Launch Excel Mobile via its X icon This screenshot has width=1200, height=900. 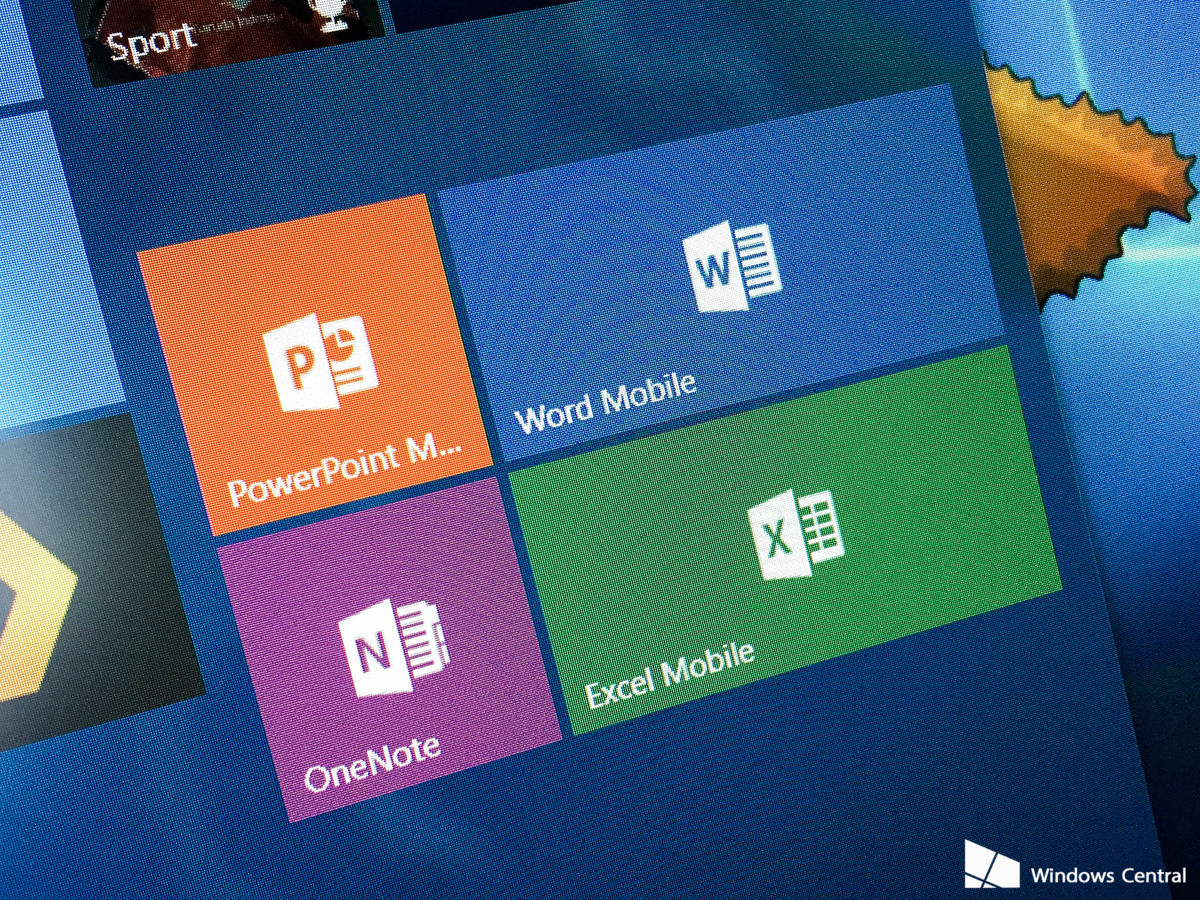[x=797, y=533]
